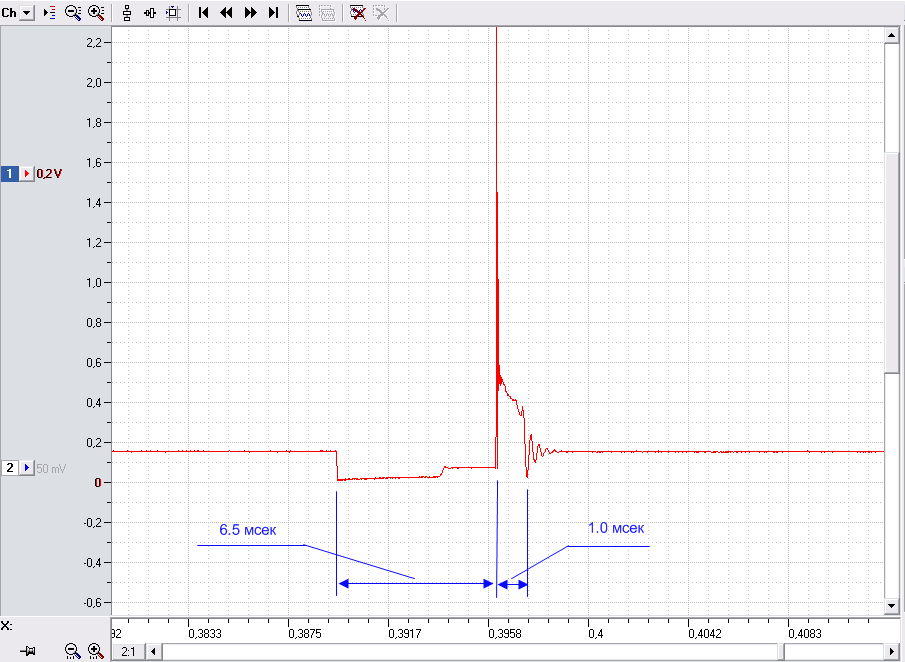
Task: Click the greyed-out waveform window icon
Action: (x=327, y=13)
